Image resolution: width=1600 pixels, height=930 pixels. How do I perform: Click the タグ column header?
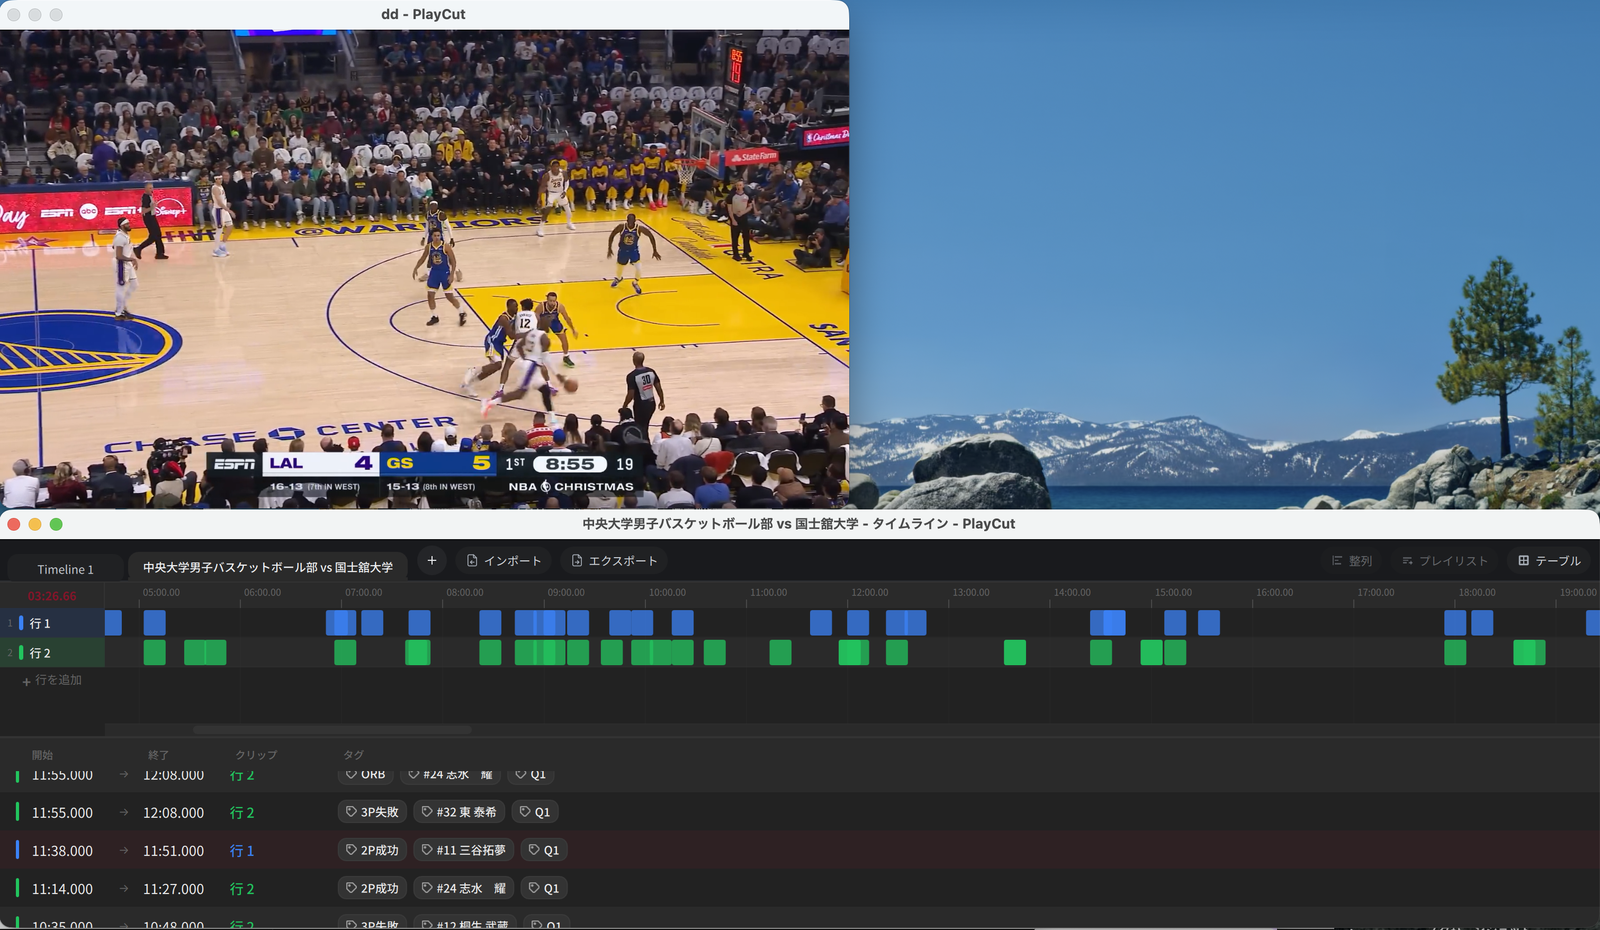coord(353,755)
